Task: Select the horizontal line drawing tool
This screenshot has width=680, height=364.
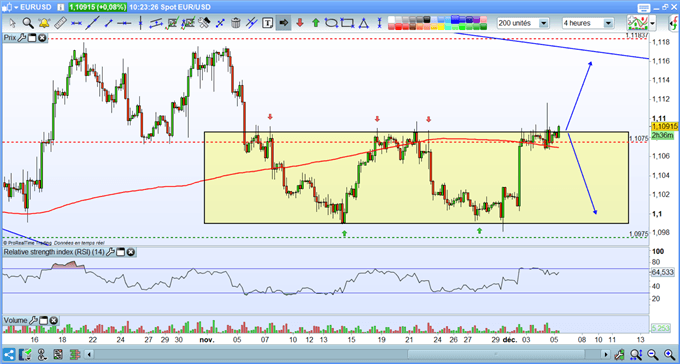Action: (x=76, y=23)
